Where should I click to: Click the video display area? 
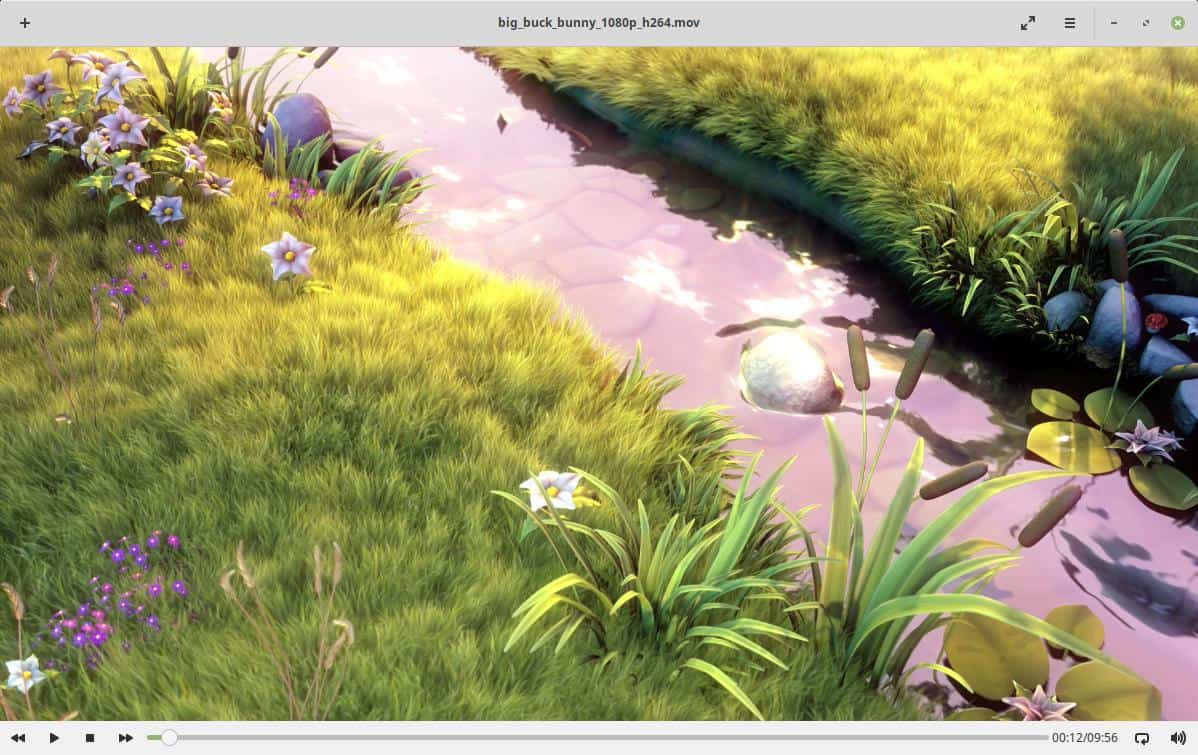599,384
